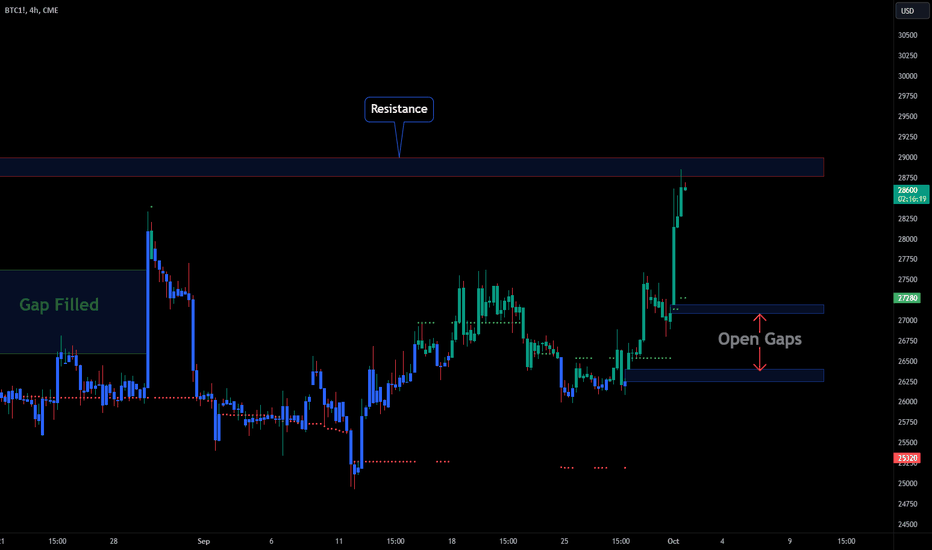Viewport: 932px width, 550px height.
Task: Click the 29500 price axis label
Action: 907,117
